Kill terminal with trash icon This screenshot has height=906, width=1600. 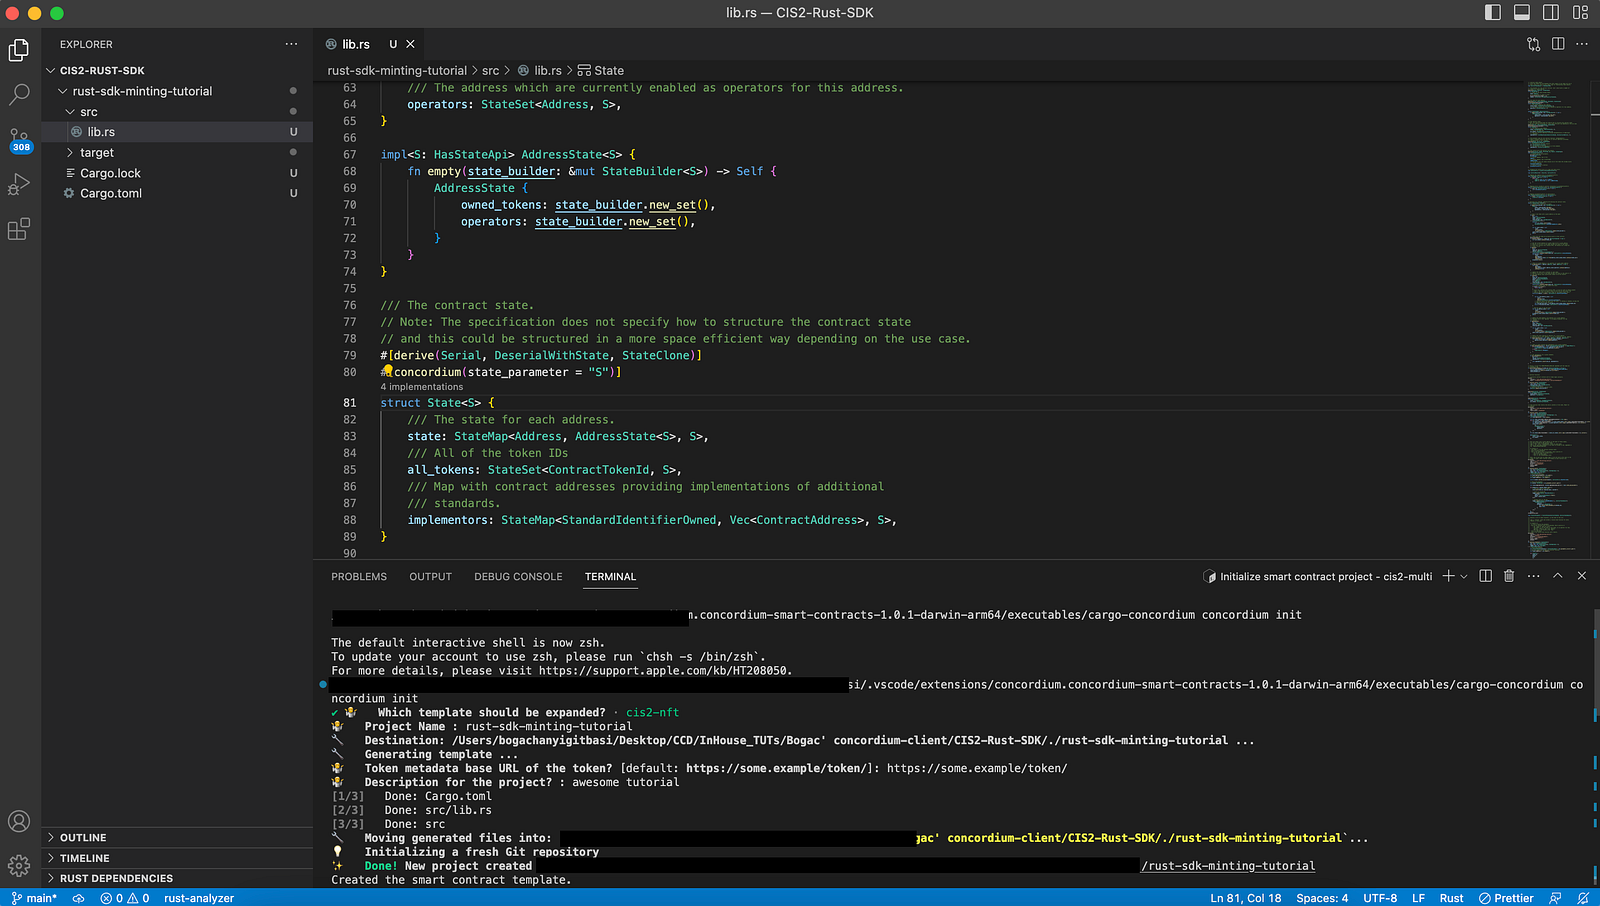coord(1510,576)
